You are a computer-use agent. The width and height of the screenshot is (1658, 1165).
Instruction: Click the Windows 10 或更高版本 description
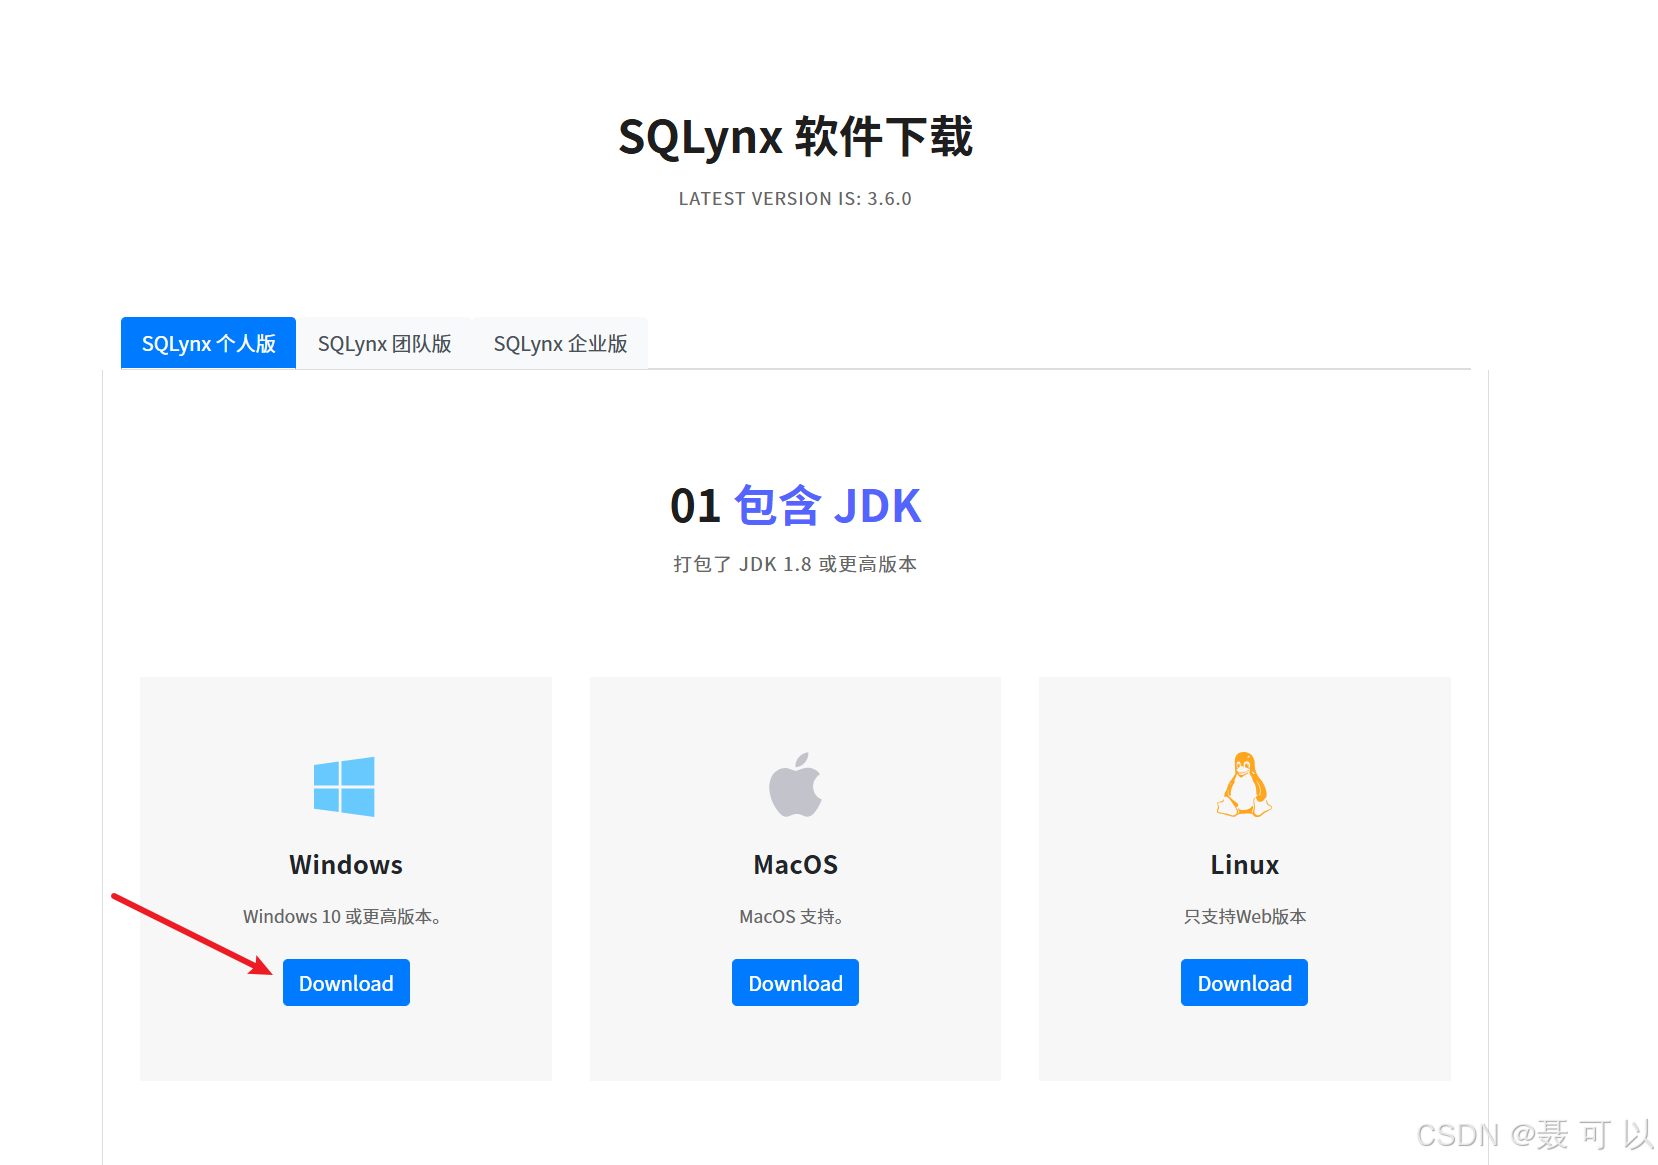[x=343, y=917]
